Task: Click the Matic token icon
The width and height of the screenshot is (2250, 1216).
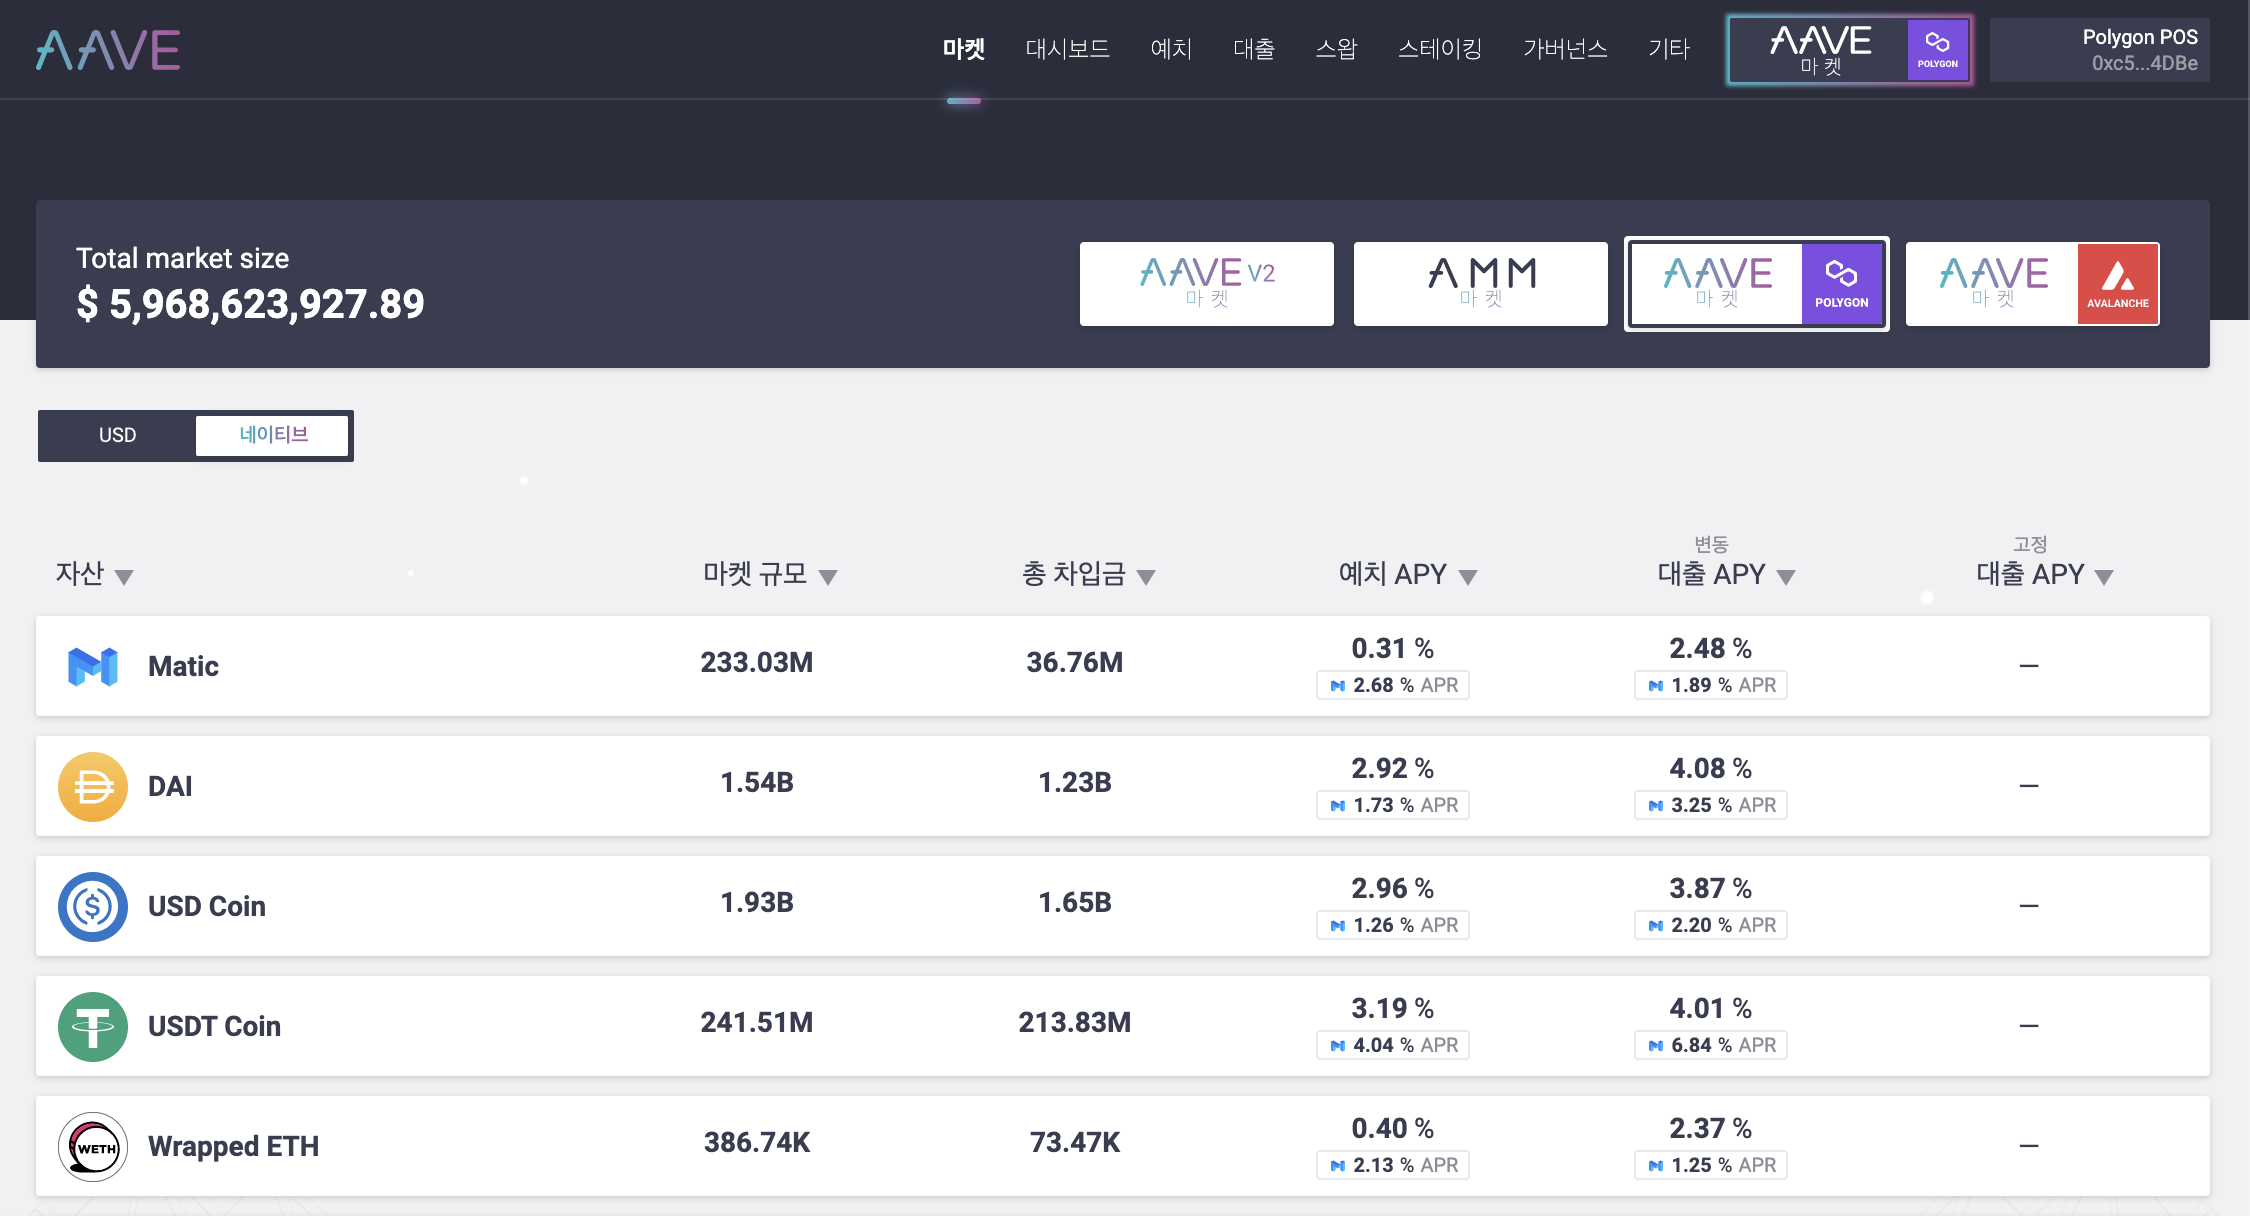Action: click(93, 666)
